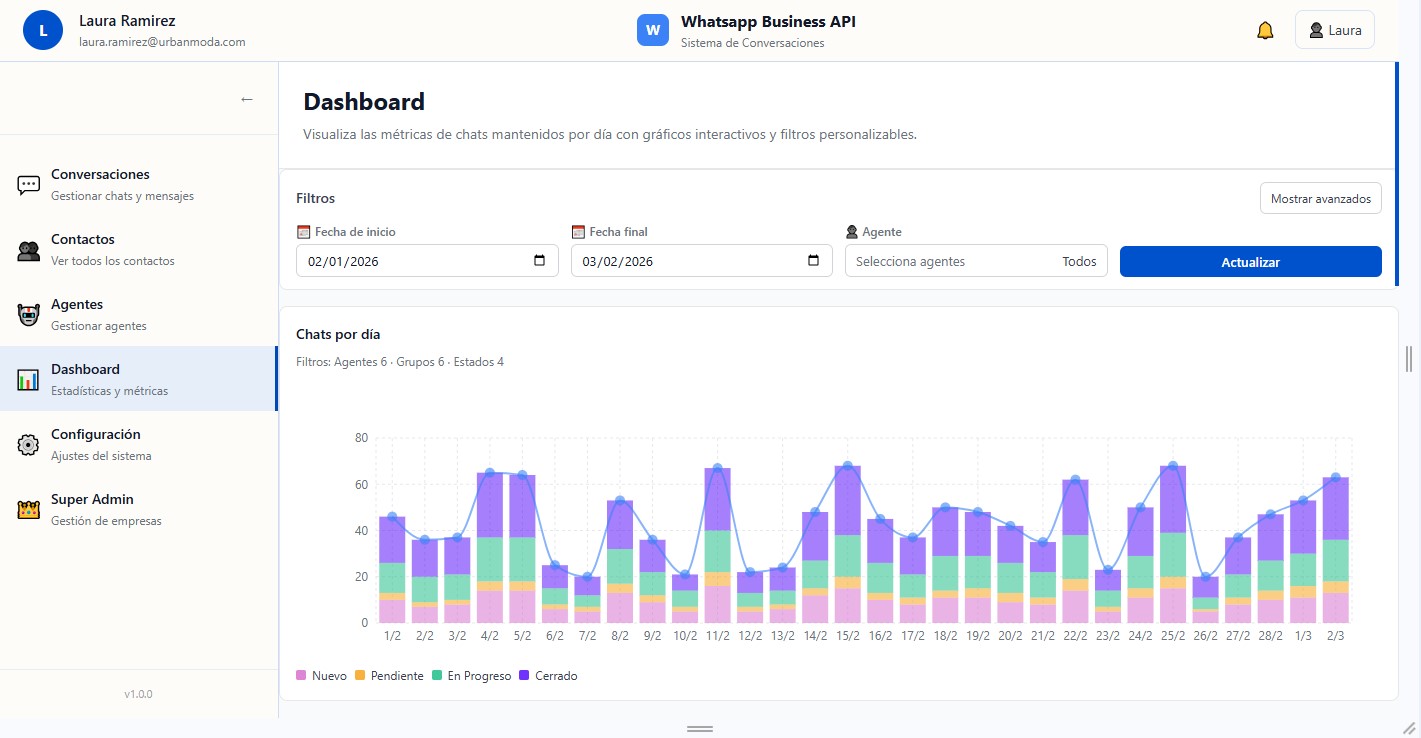1421x738 pixels.
Task: Click the person icon beside Agente label
Action: 852,232
